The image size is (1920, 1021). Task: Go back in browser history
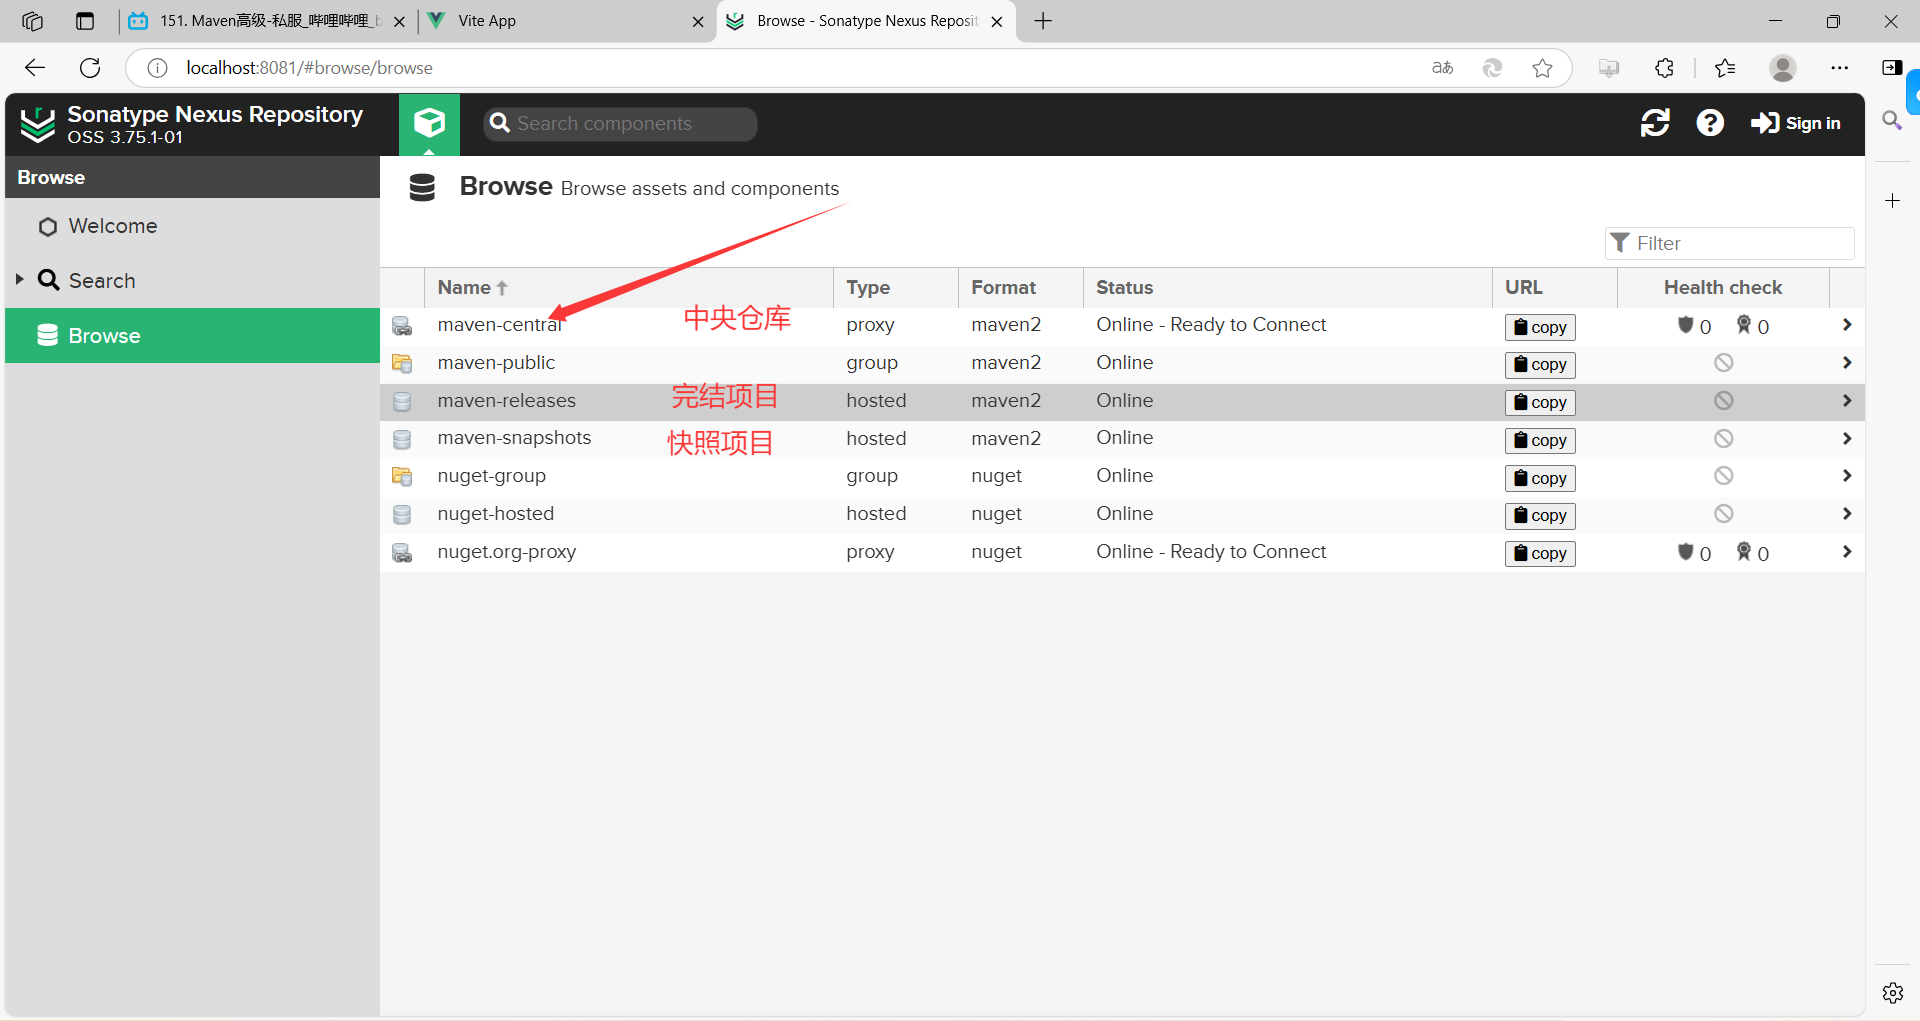coord(35,68)
